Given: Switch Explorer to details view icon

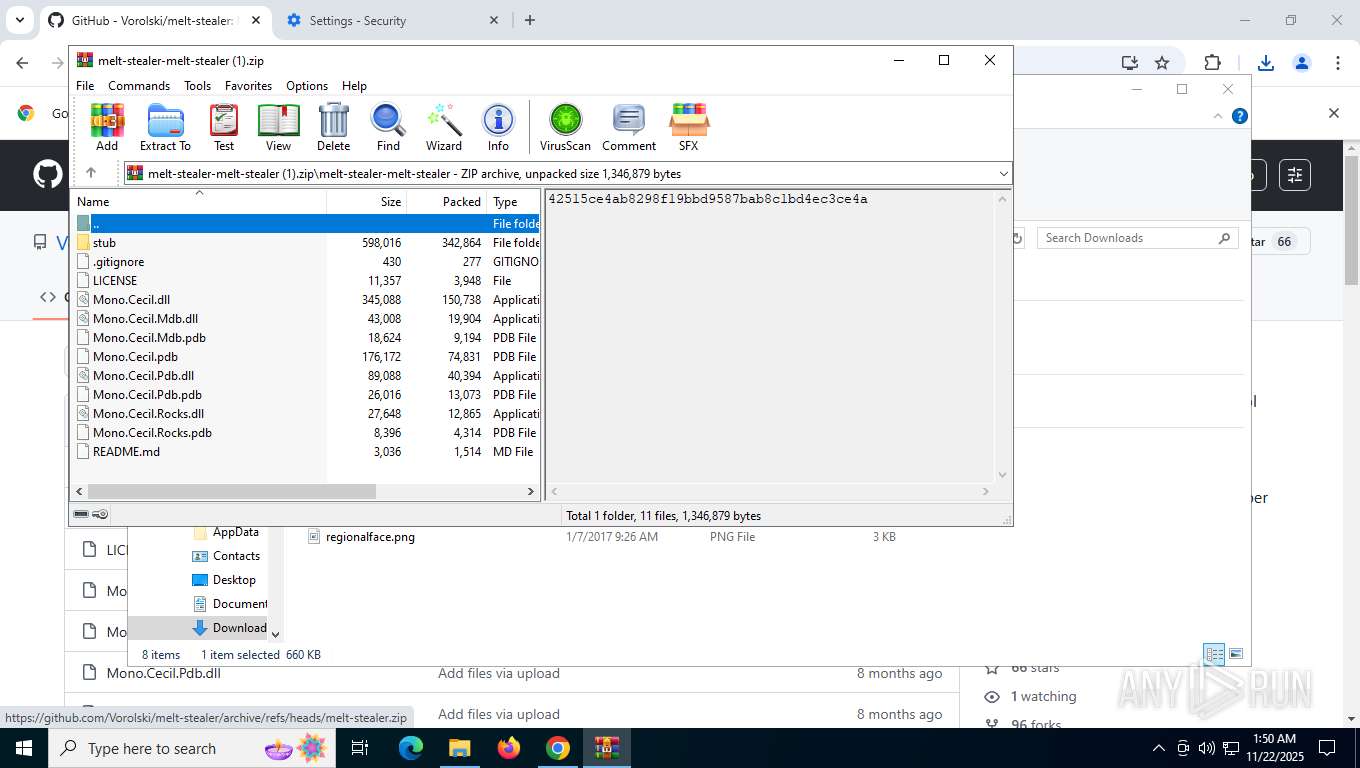Looking at the screenshot, I should (1214, 654).
